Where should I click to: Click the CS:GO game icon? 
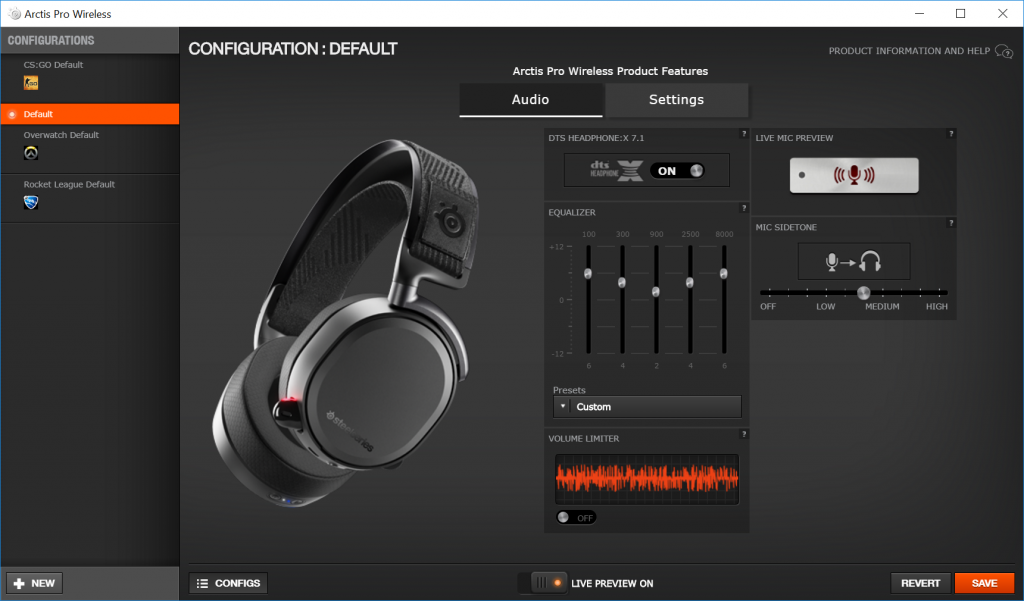[31, 83]
